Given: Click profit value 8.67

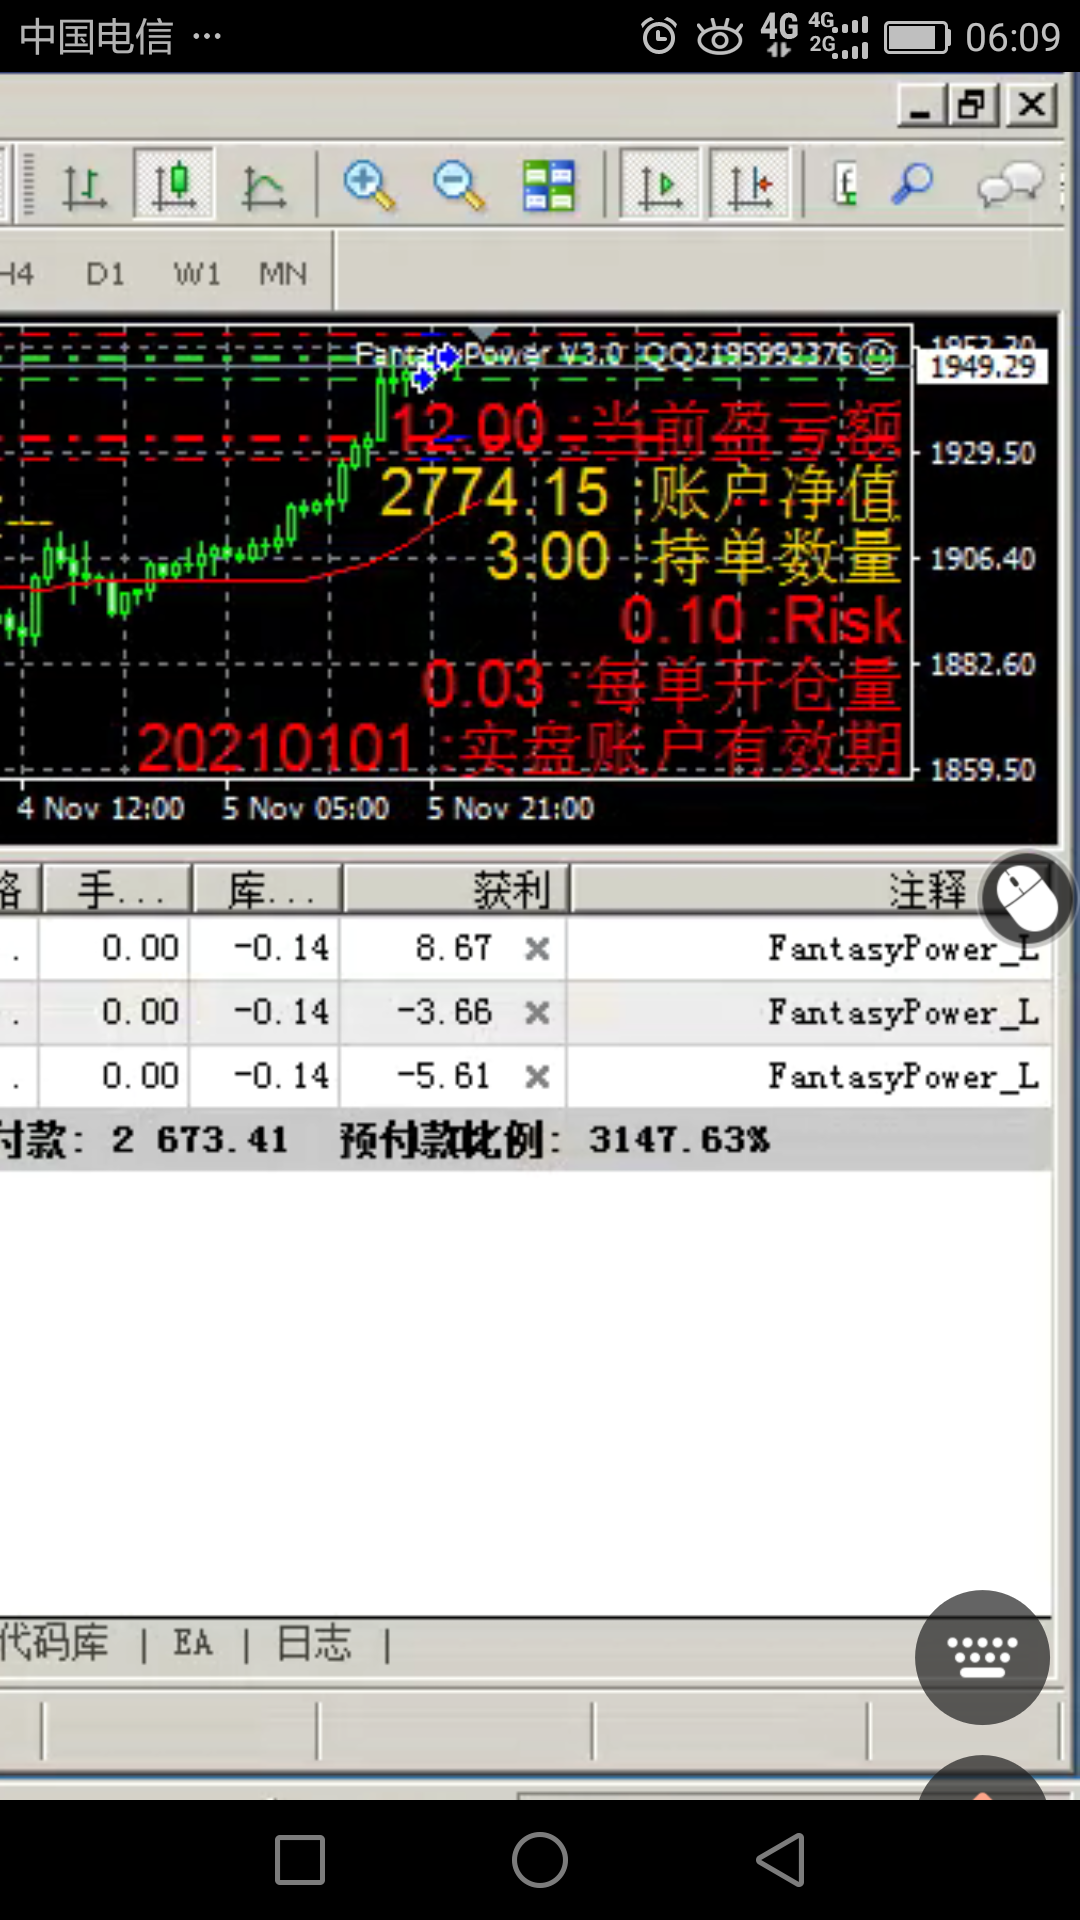Looking at the screenshot, I should pyautogui.click(x=454, y=948).
